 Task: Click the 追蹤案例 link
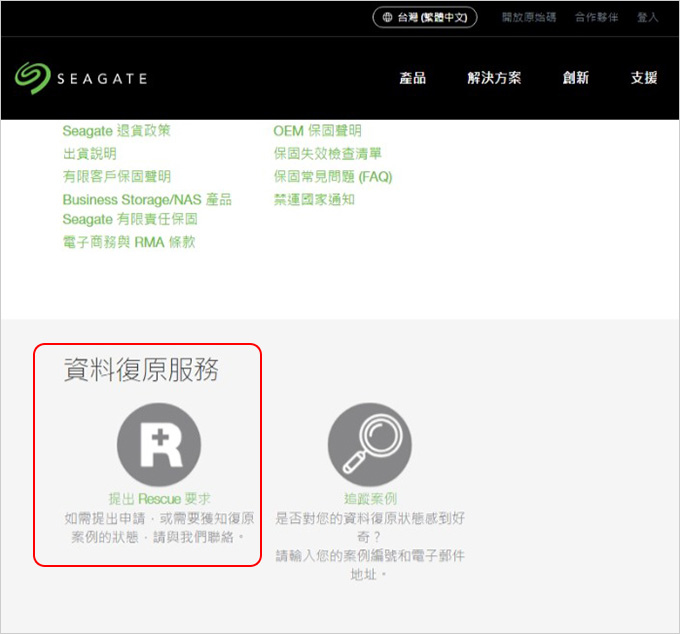pos(370,499)
